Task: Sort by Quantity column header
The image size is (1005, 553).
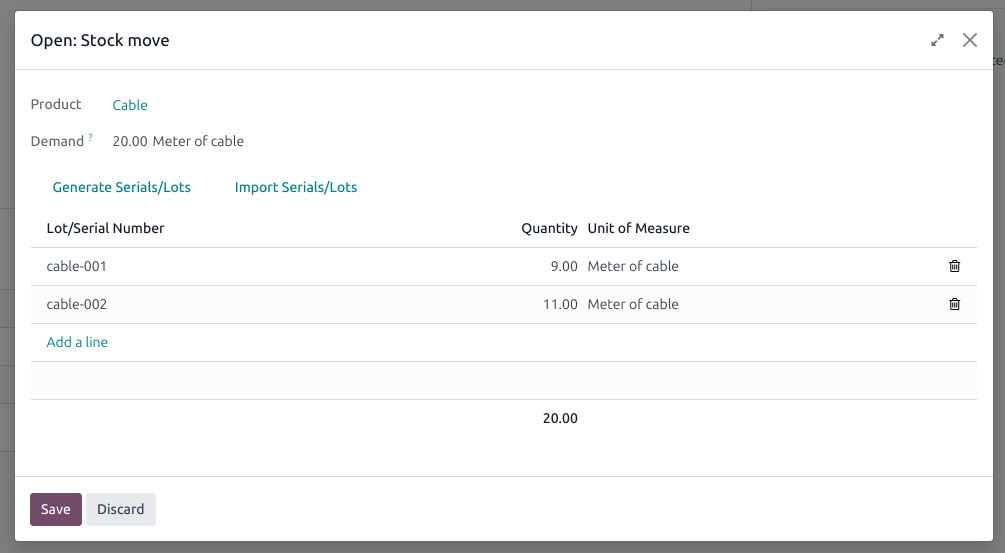Action: [549, 228]
